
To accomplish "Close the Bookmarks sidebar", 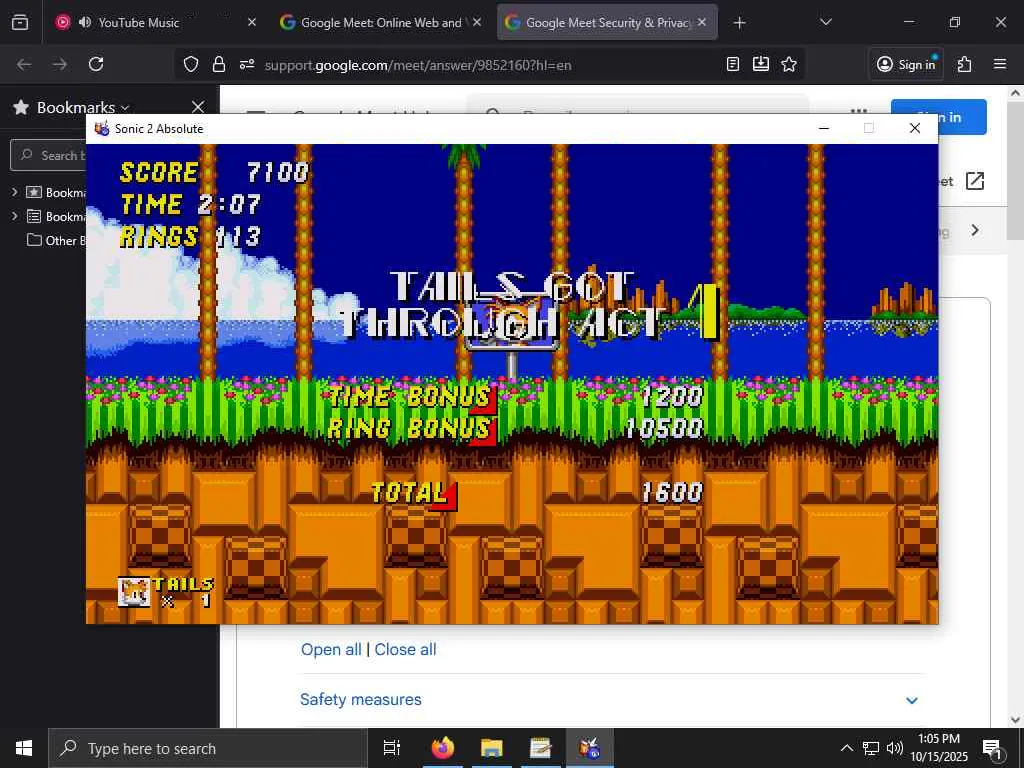I will click(x=198, y=107).
